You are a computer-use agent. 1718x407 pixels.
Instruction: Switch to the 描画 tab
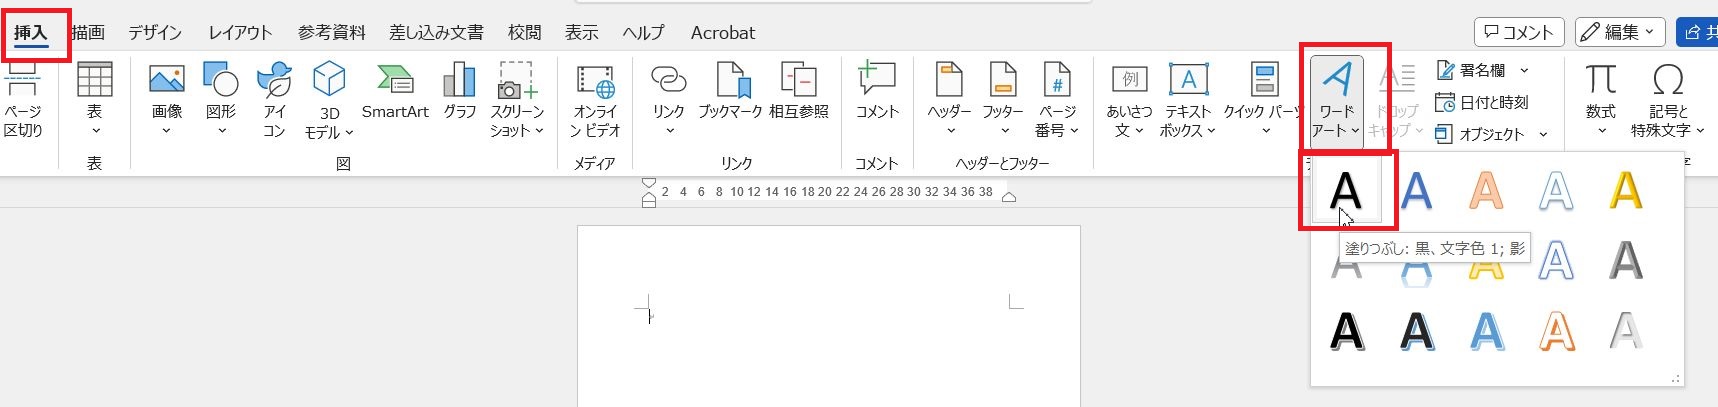coord(88,33)
